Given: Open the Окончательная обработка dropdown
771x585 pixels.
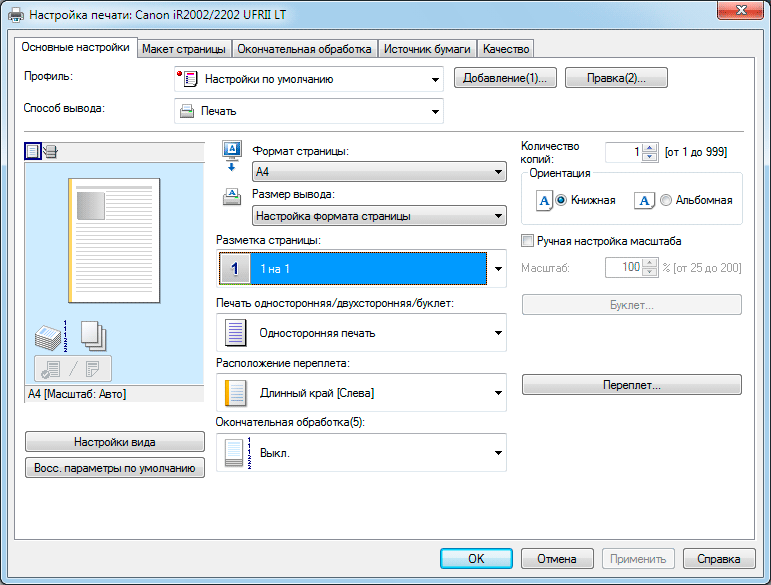Looking at the screenshot, I should pos(361,453).
